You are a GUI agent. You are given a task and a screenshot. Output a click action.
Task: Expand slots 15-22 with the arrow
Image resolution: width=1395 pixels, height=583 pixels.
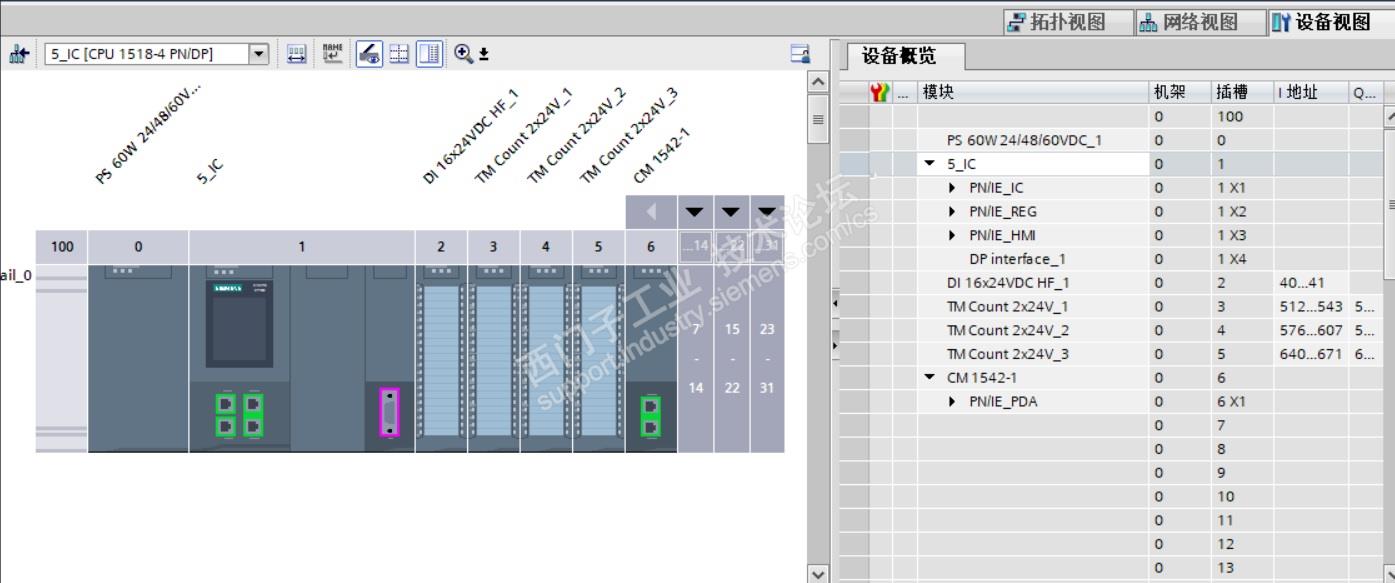point(732,212)
